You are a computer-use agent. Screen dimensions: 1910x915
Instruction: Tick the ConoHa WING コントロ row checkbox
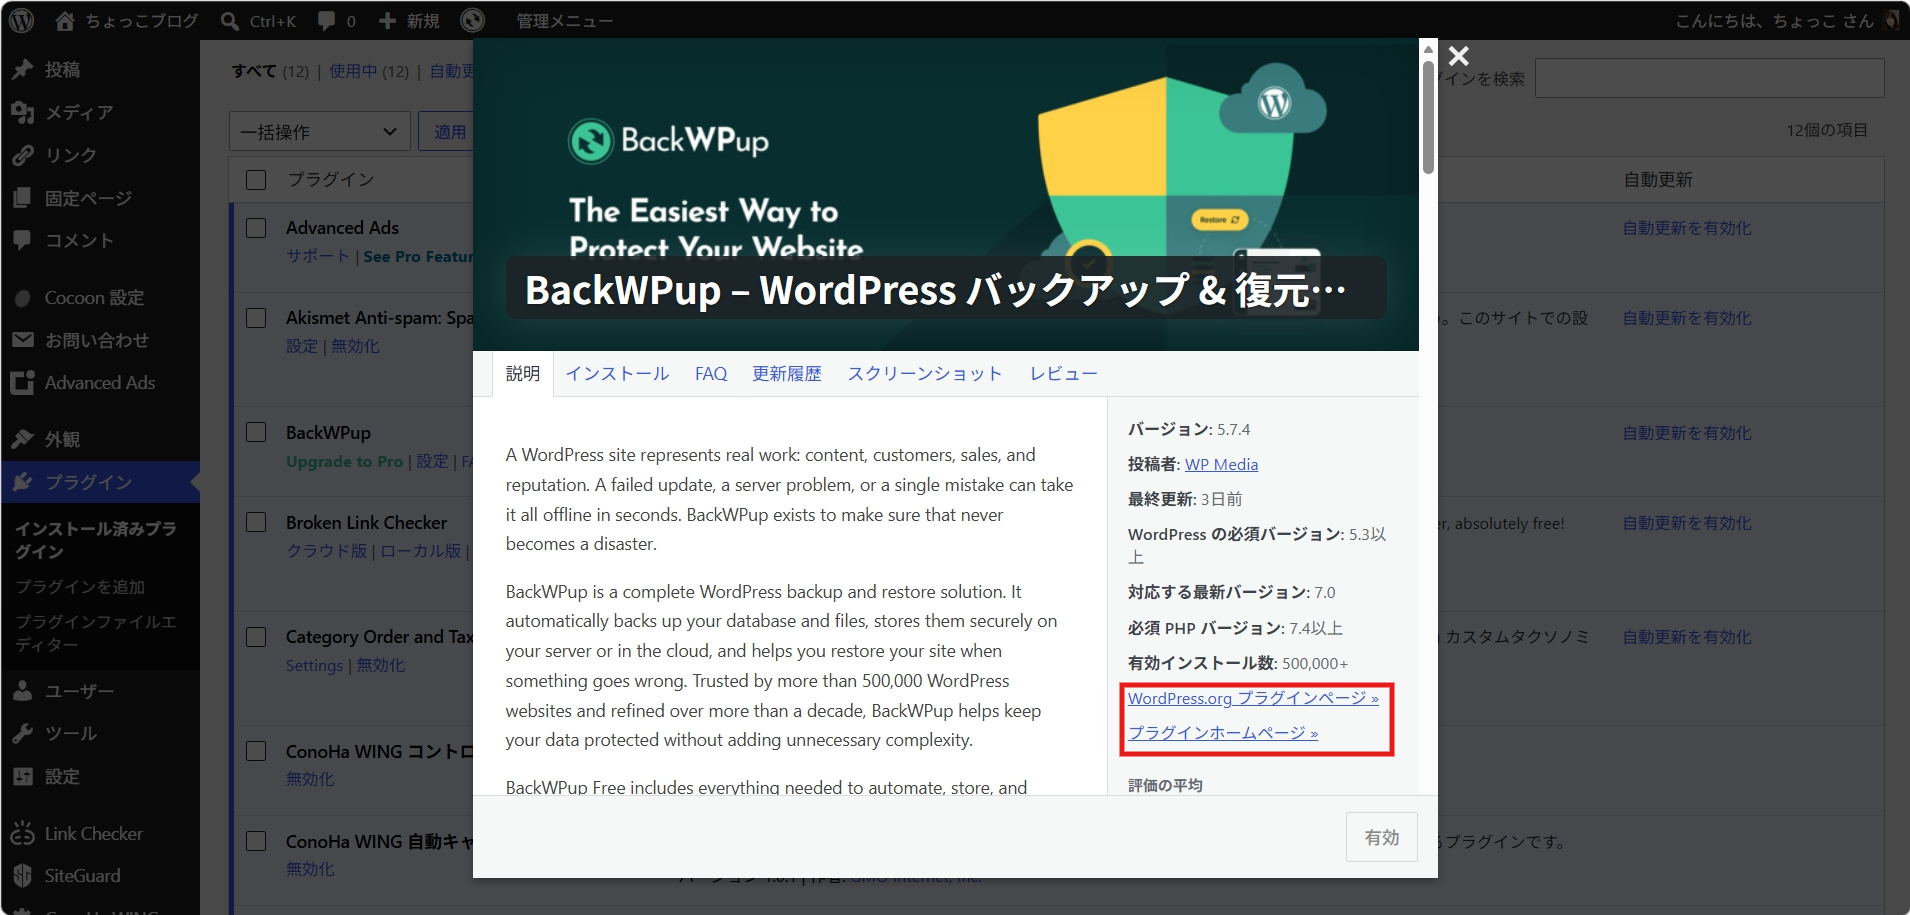point(256,751)
